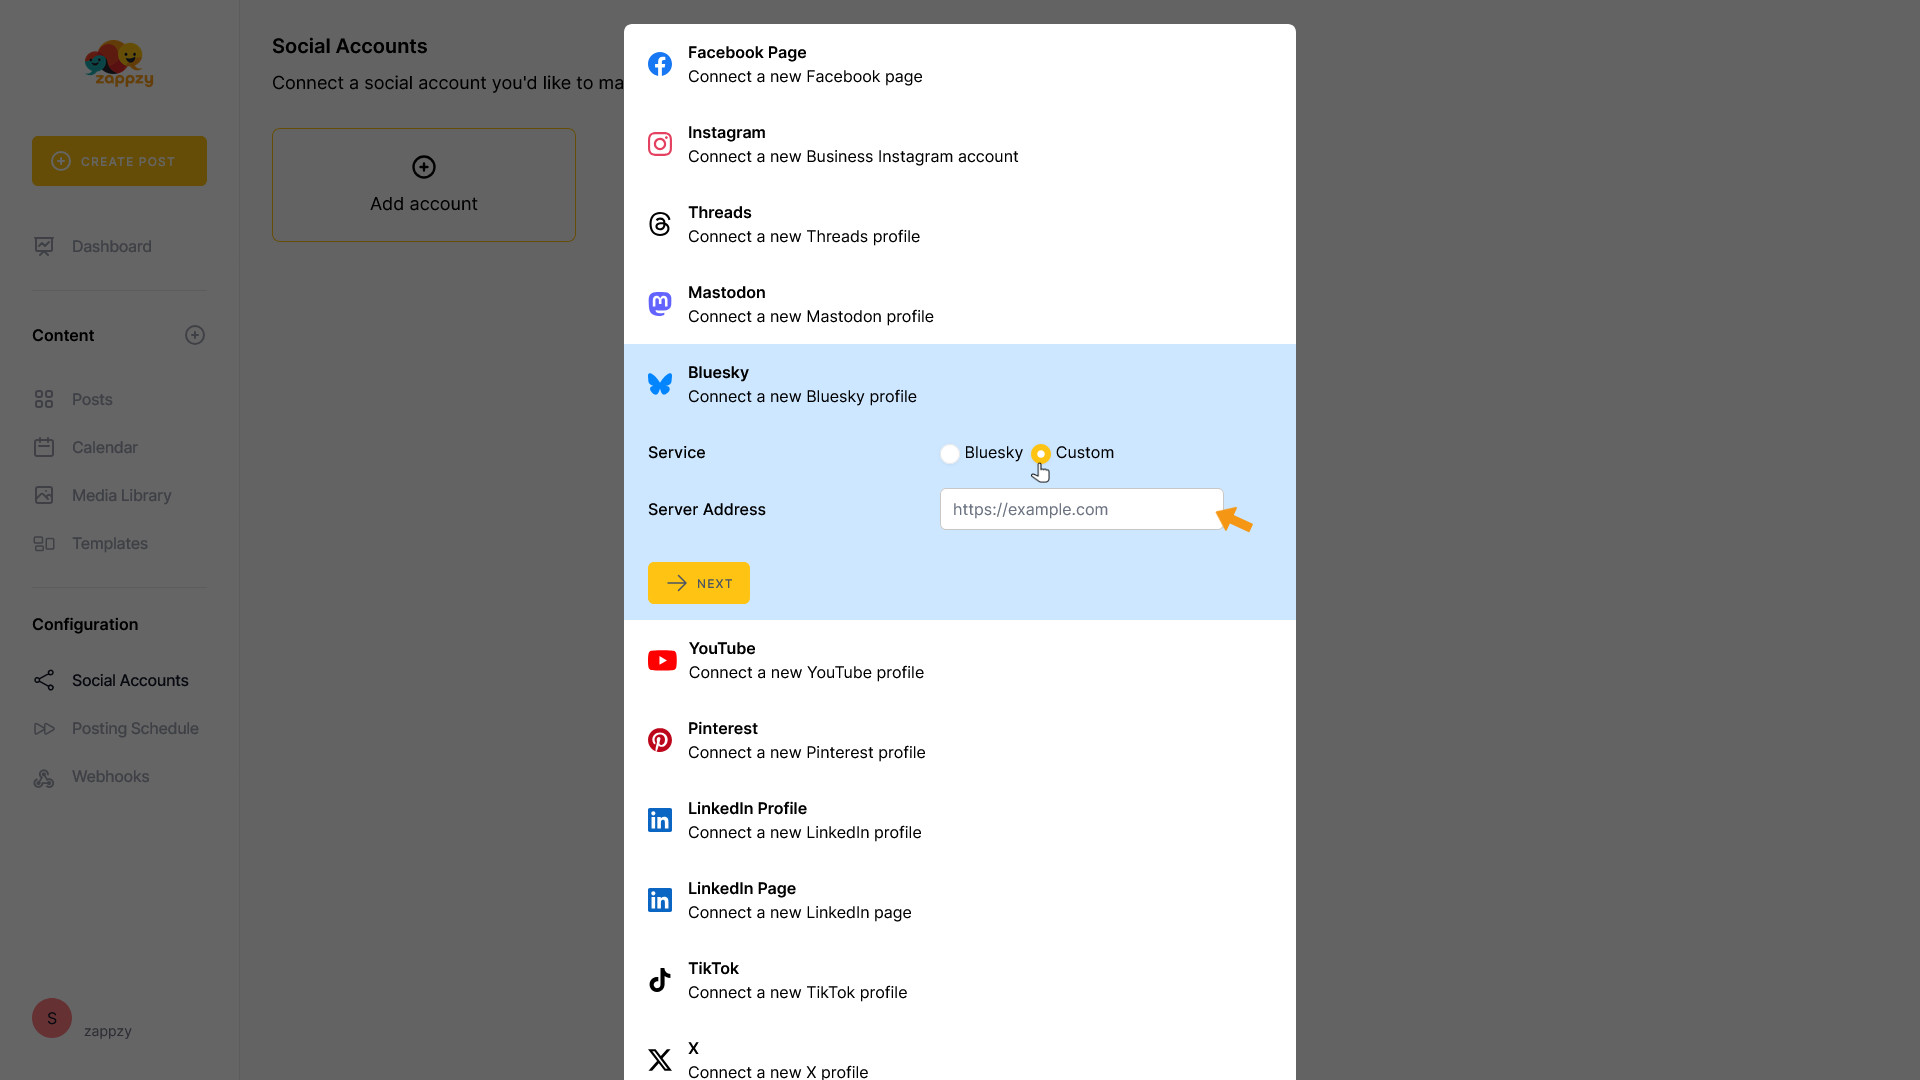
Task: Click the Calendar icon in sidebar
Action: tap(44, 447)
